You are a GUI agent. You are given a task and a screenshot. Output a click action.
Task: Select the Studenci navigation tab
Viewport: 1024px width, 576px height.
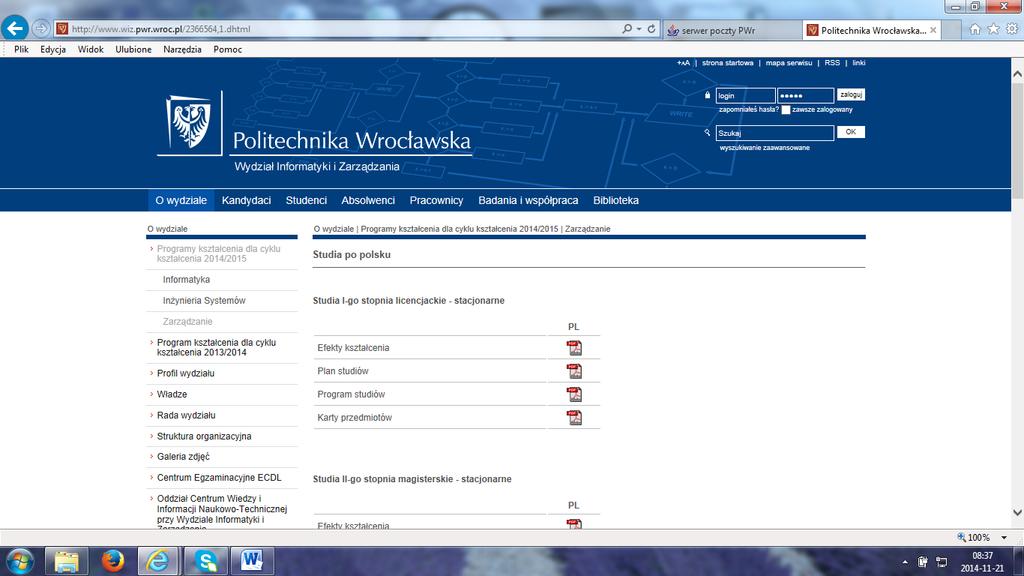pos(306,200)
